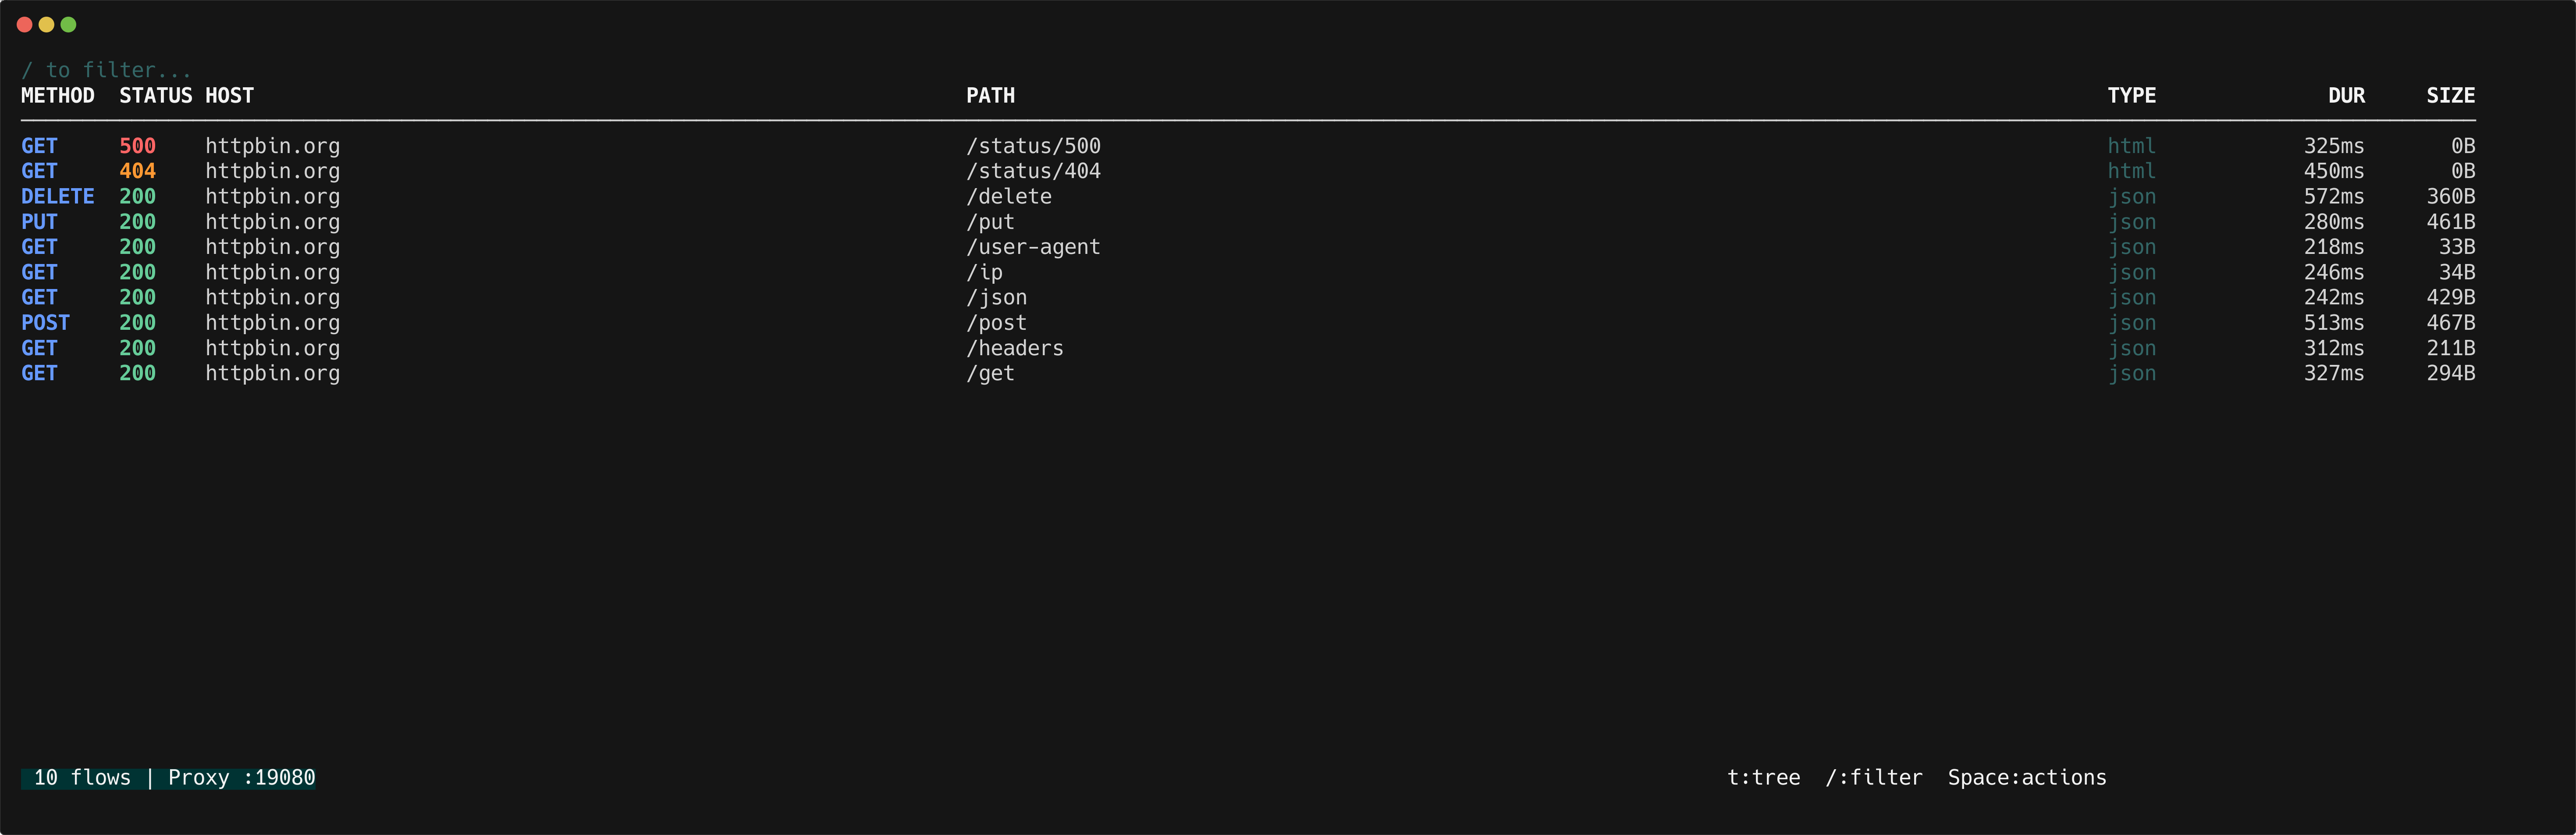
Task: Select the GET /json flow row
Action: 600,297
